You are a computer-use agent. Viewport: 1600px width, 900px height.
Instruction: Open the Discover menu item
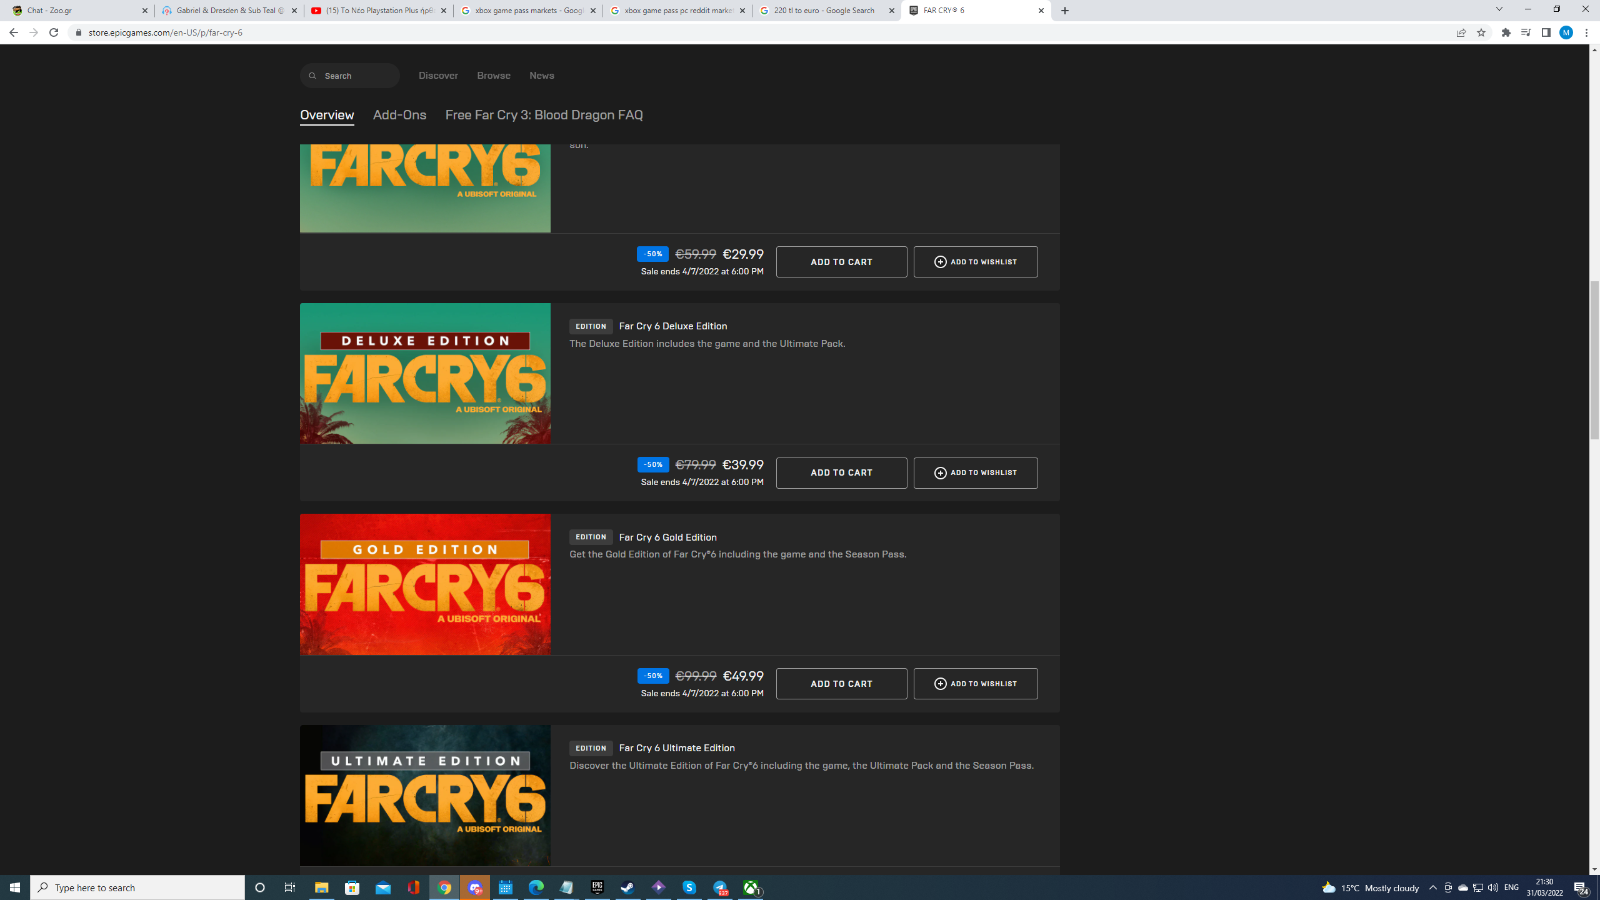438,76
